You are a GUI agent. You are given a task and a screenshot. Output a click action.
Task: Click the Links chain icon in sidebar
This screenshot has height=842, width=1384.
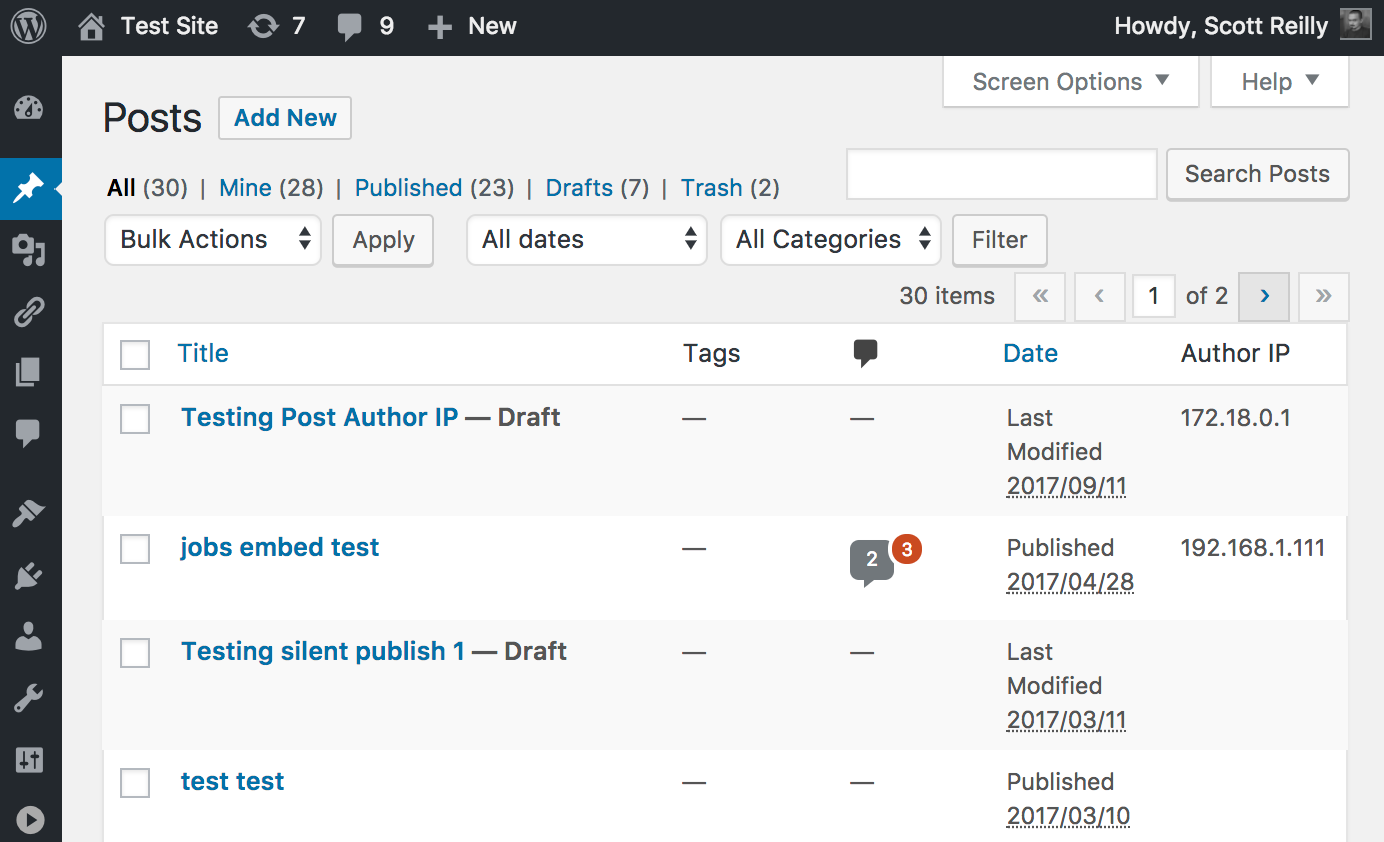[29, 312]
